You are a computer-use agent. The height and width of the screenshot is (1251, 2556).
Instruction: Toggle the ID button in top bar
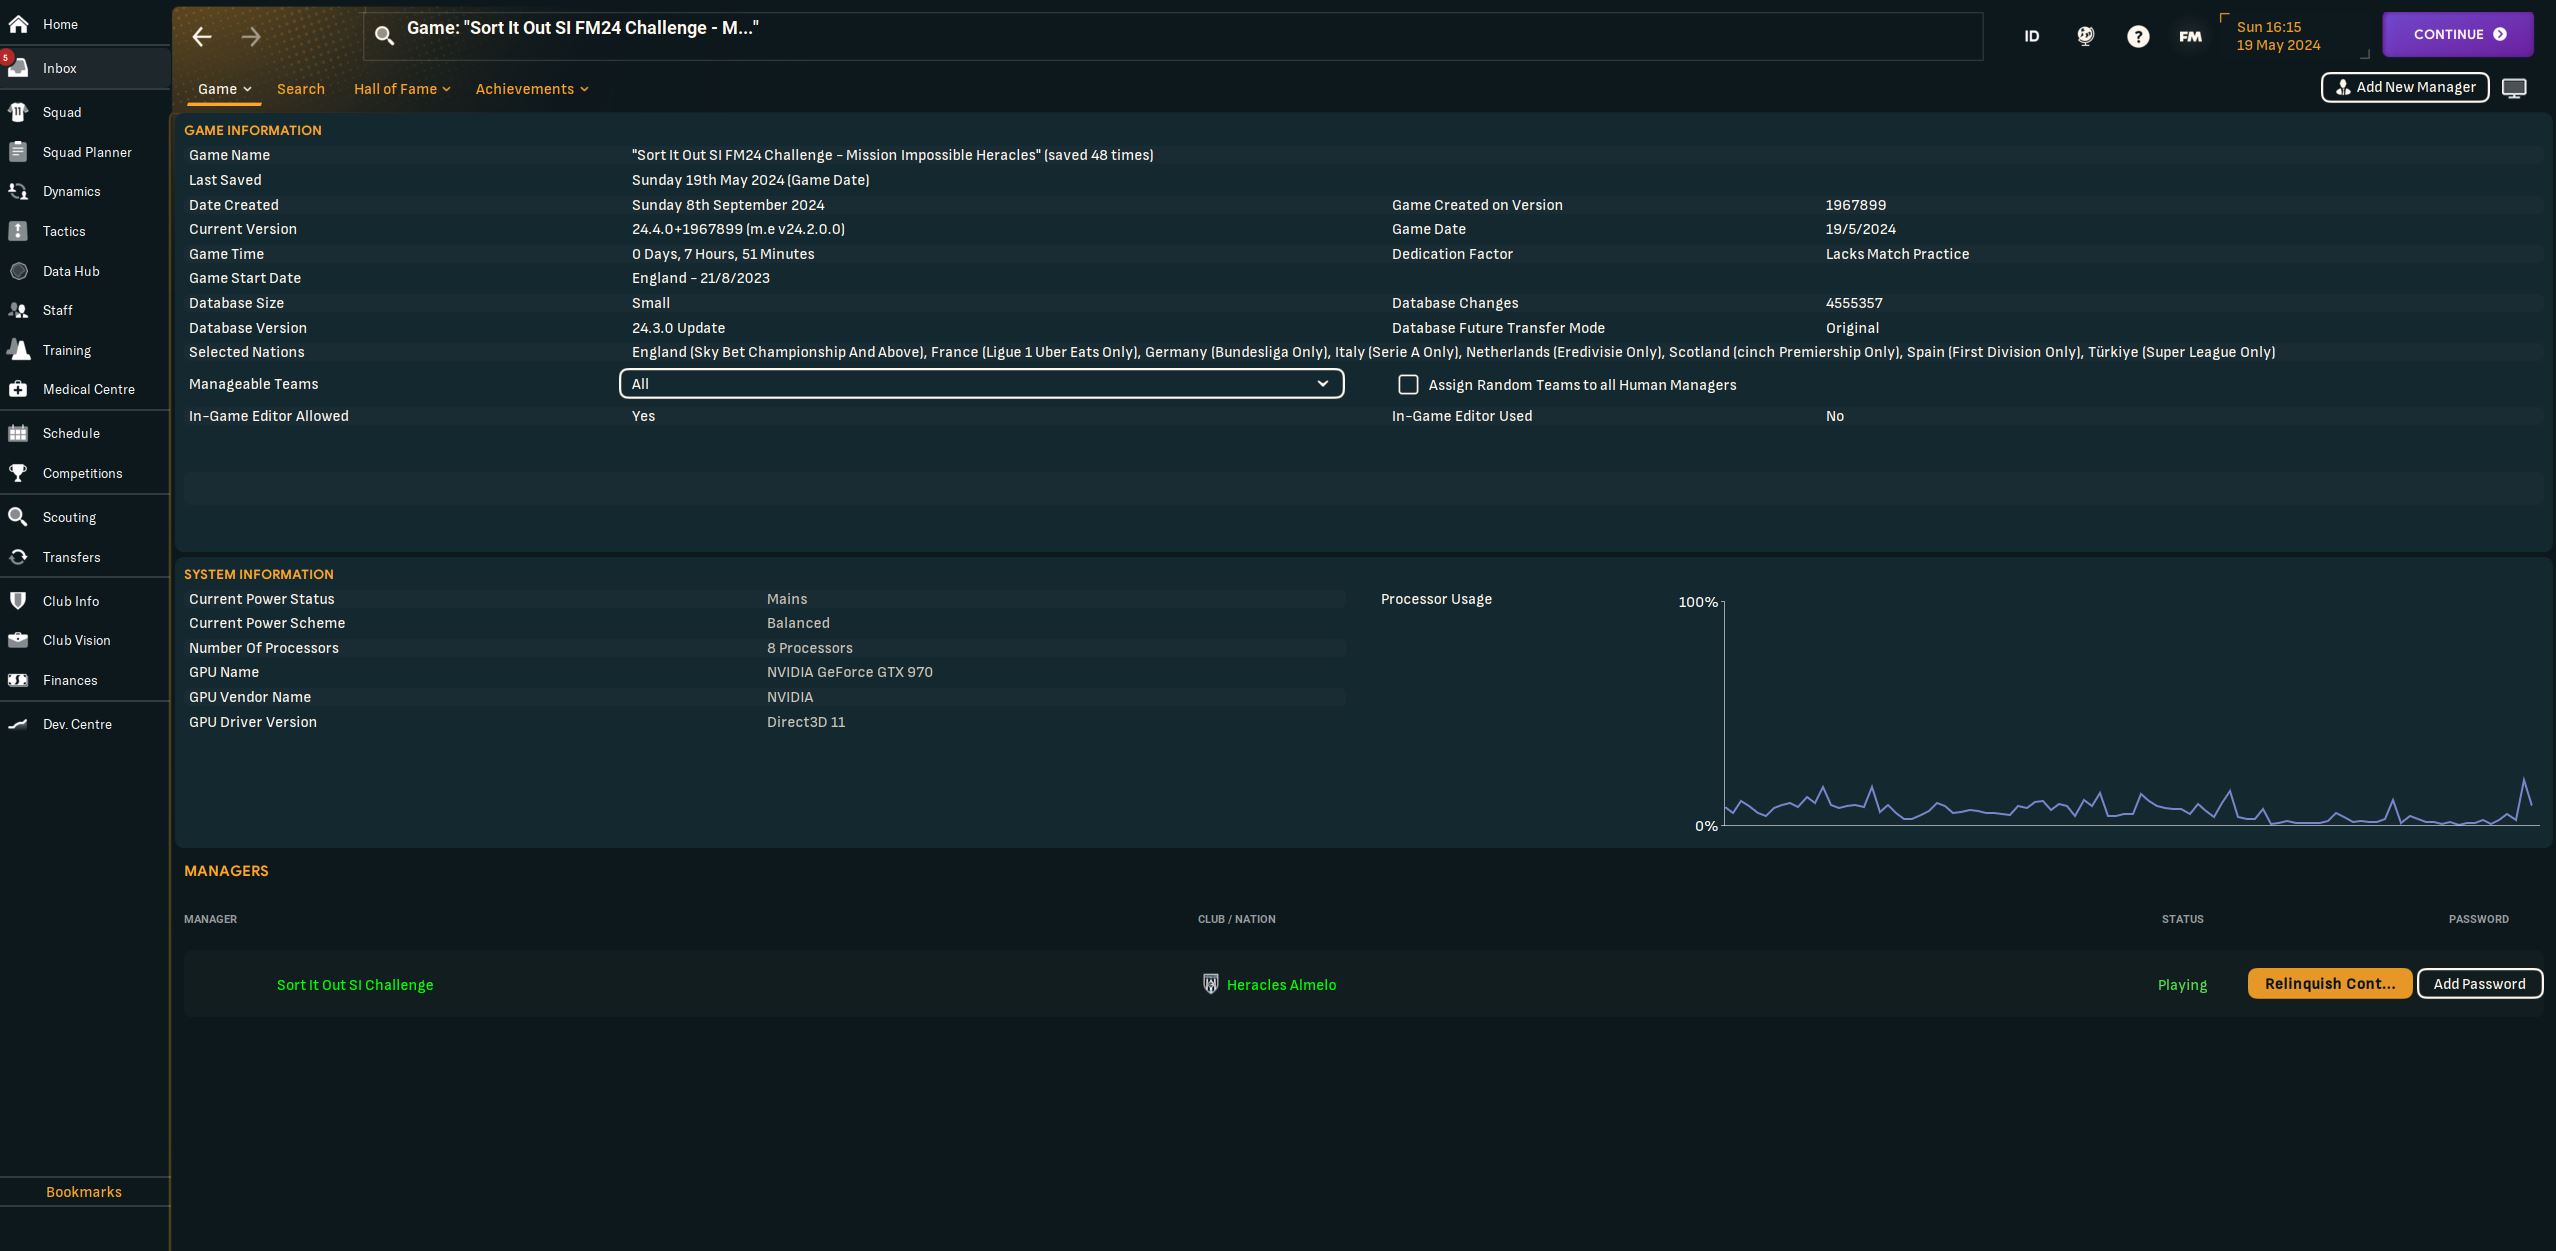point(2031,36)
